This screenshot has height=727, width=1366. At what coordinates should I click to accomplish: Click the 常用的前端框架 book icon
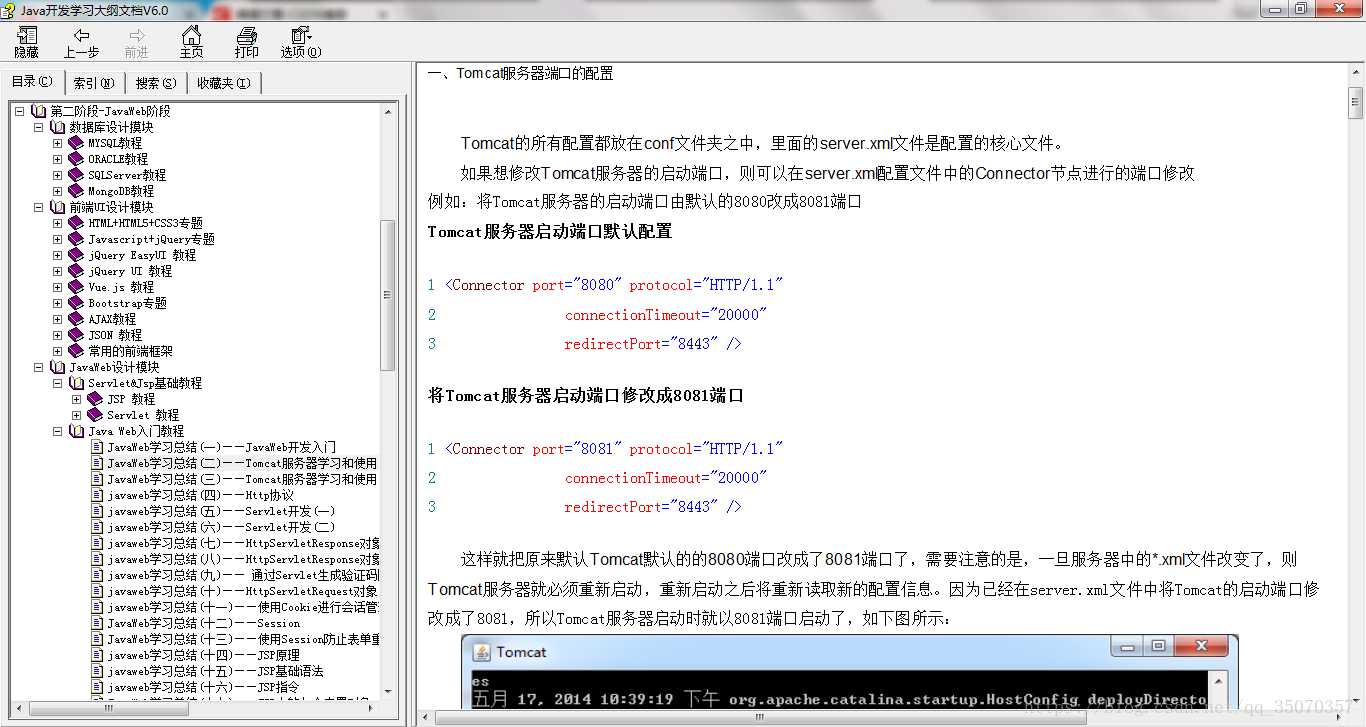click(x=76, y=351)
